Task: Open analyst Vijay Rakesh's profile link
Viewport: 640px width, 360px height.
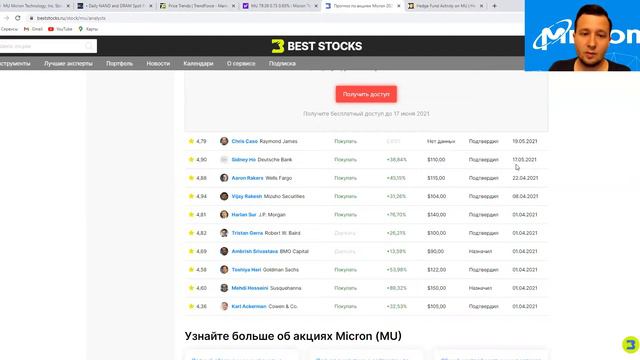Action: pos(247,196)
